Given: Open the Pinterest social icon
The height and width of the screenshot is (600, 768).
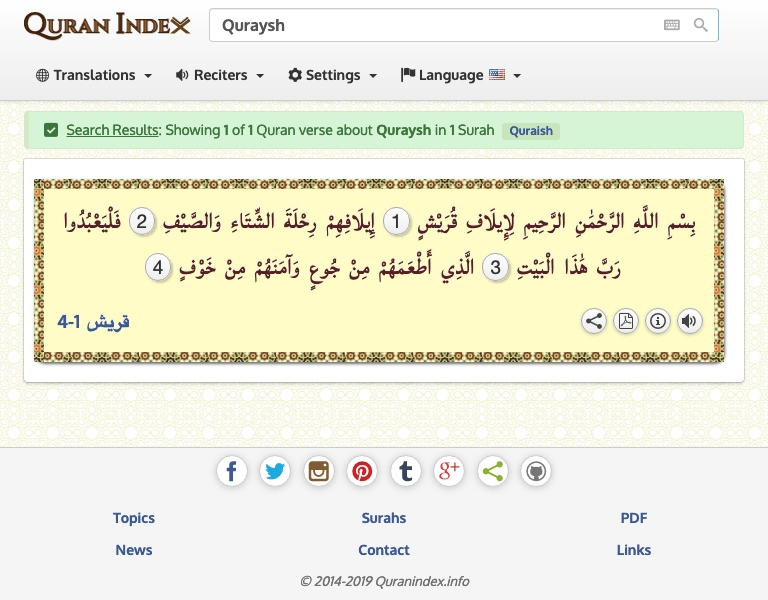Looking at the screenshot, I should (x=362, y=471).
